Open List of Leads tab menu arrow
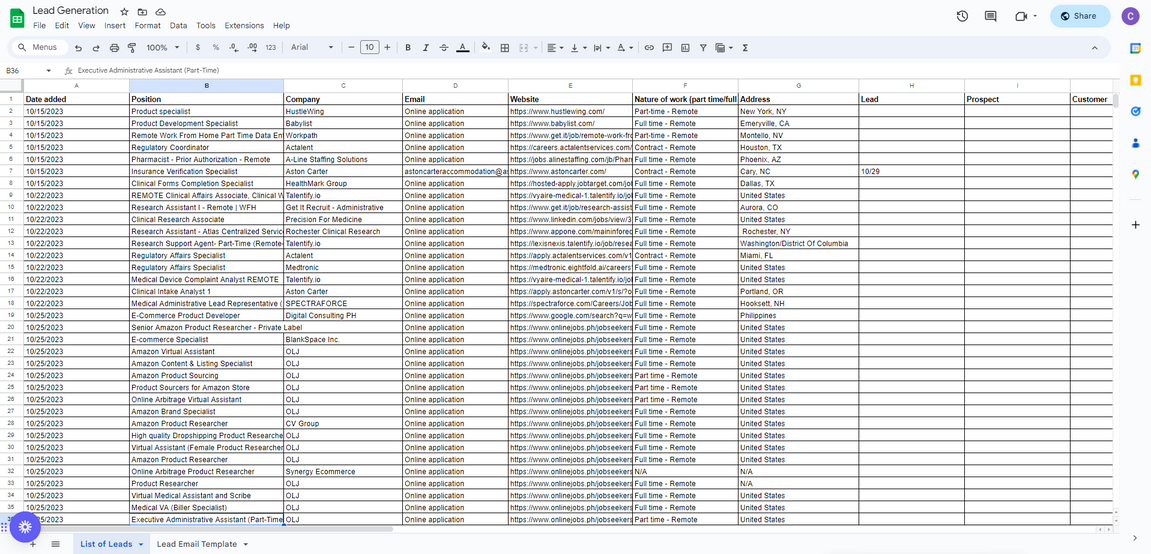This screenshot has height=554, width=1151. (x=139, y=544)
